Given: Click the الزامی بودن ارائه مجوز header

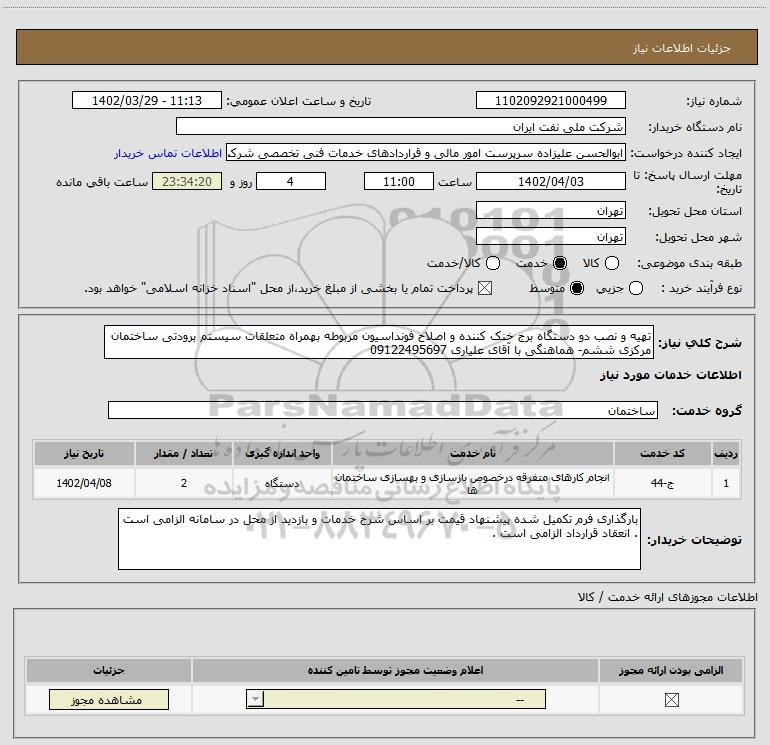Looking at the screenshot, I should point(671,670).
